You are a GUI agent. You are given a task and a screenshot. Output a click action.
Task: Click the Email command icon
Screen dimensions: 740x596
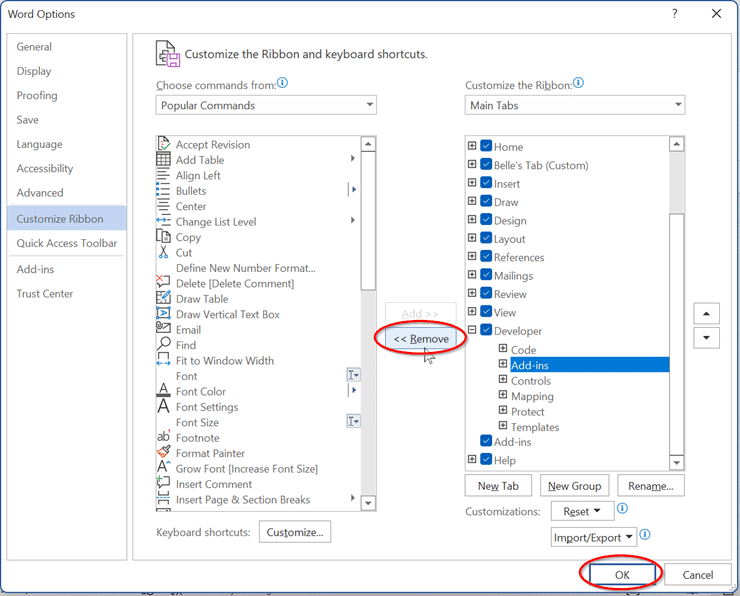coord(163,327)
